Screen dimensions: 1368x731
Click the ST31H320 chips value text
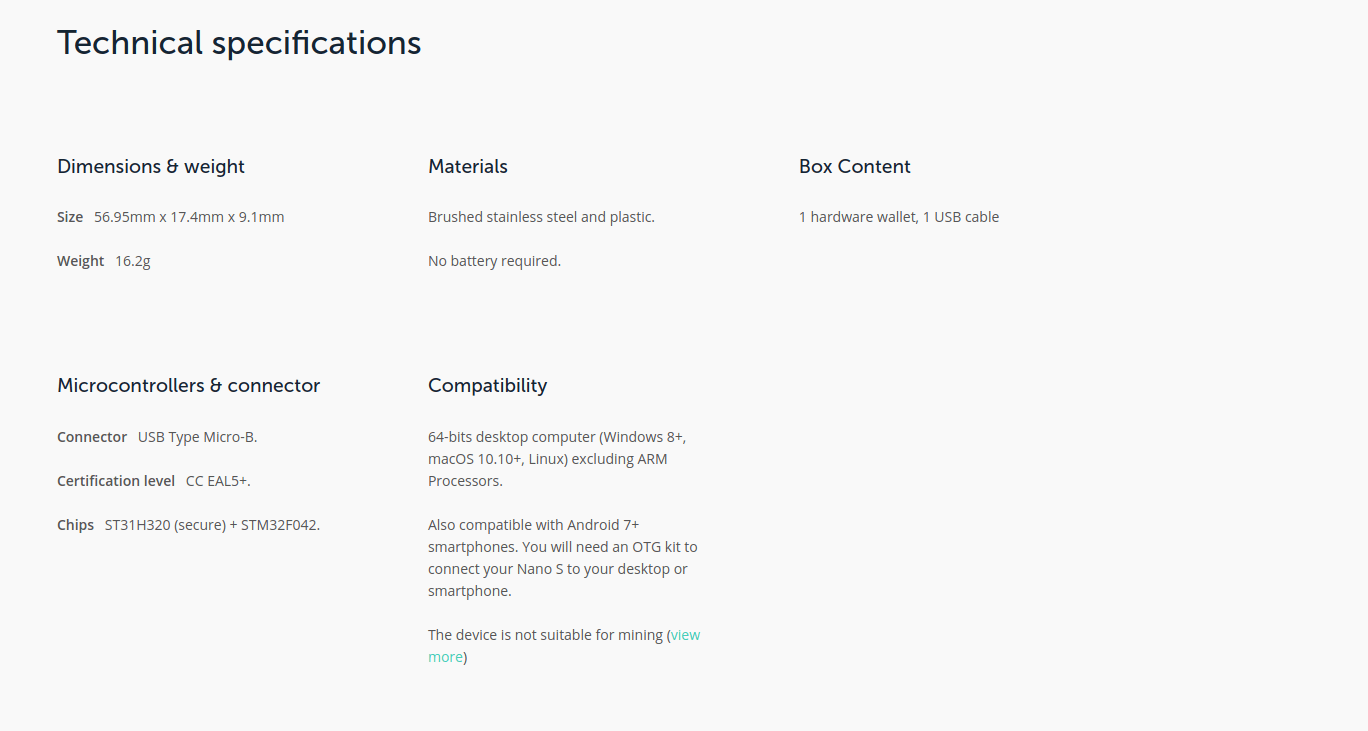coord(212,525)
